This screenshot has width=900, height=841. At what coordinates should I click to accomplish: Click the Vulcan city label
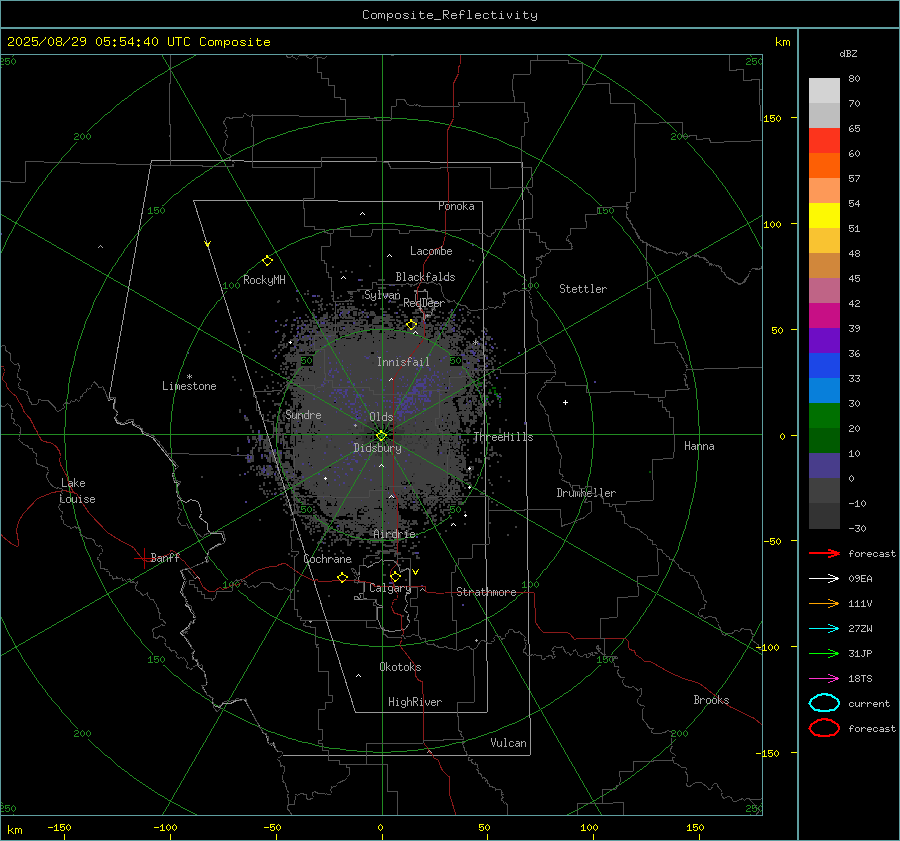click(x=508, y=743)
